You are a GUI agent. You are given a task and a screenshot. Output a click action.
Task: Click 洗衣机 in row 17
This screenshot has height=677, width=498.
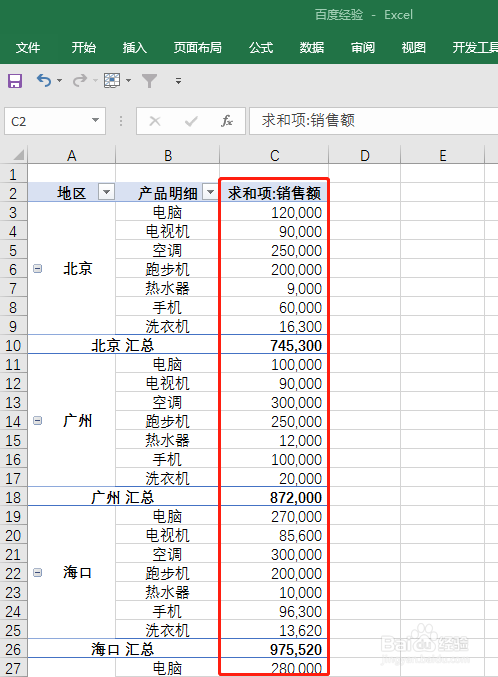coord(168,478)
